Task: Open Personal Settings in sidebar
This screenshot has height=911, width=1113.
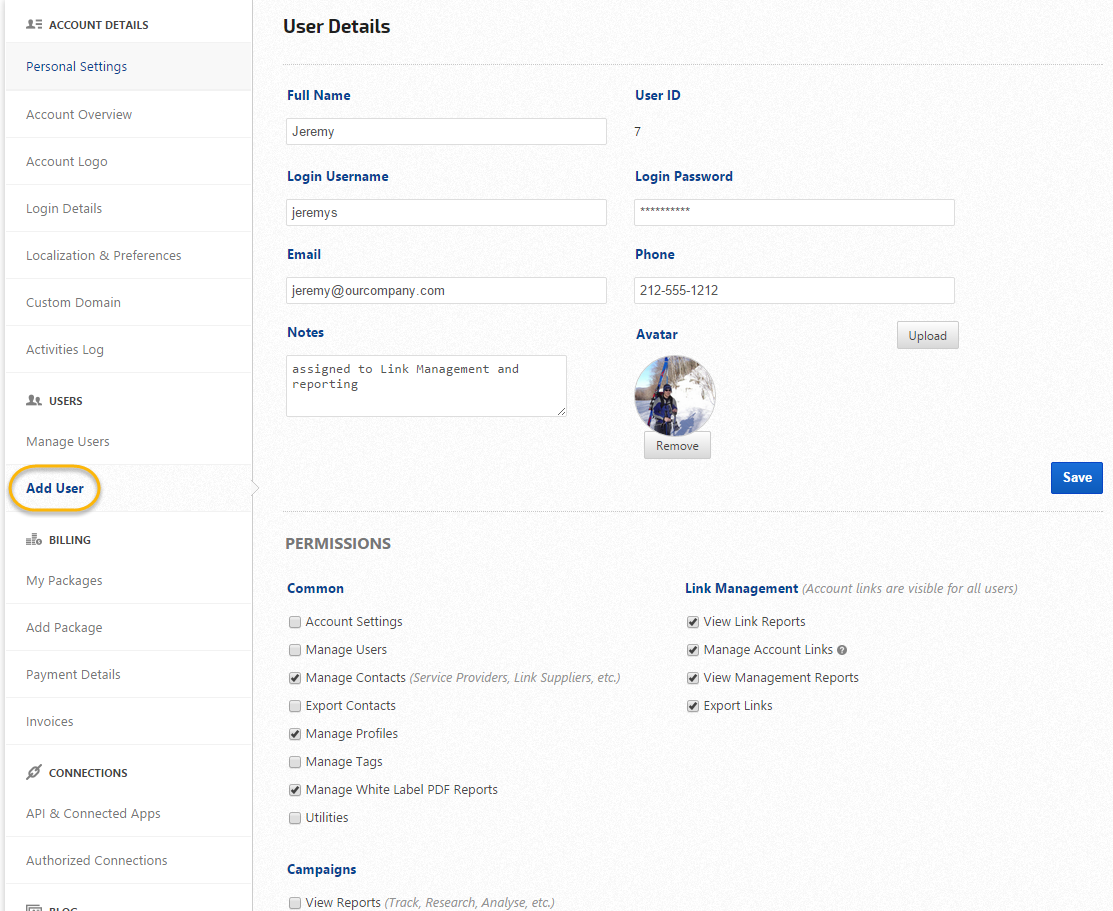Action: tap(77, 67)
